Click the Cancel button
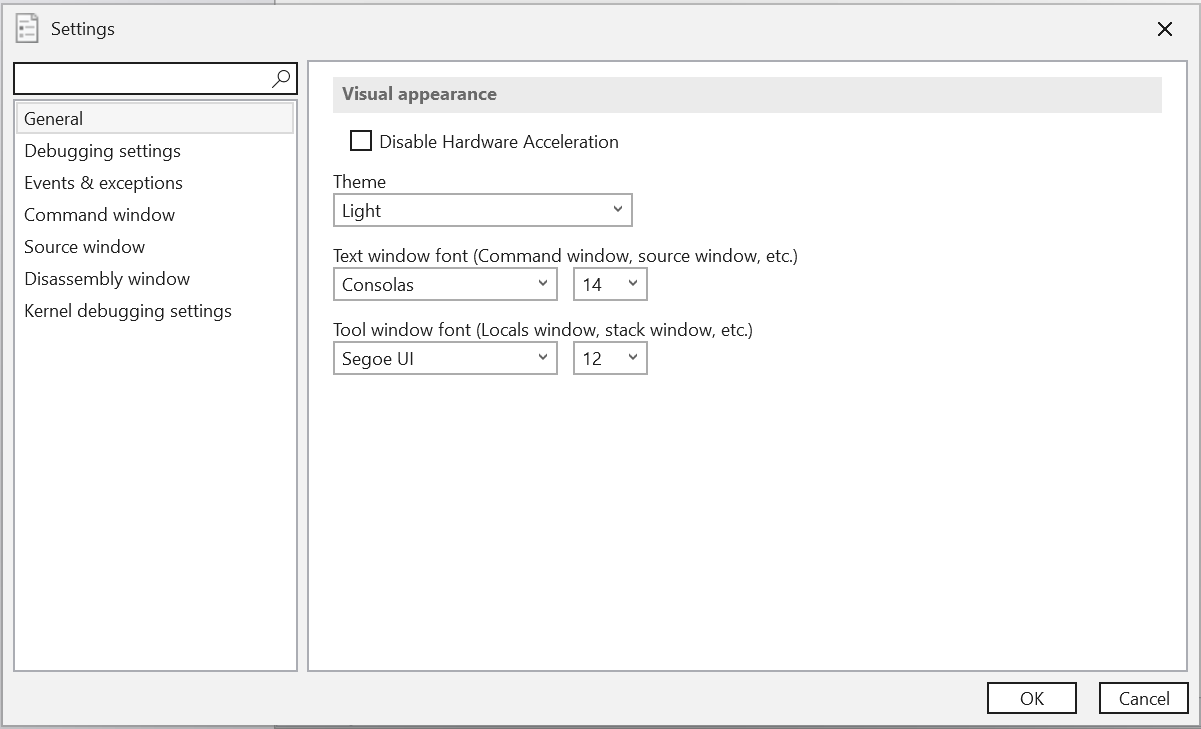1201x729 pixels. [x=1143, y=698]
